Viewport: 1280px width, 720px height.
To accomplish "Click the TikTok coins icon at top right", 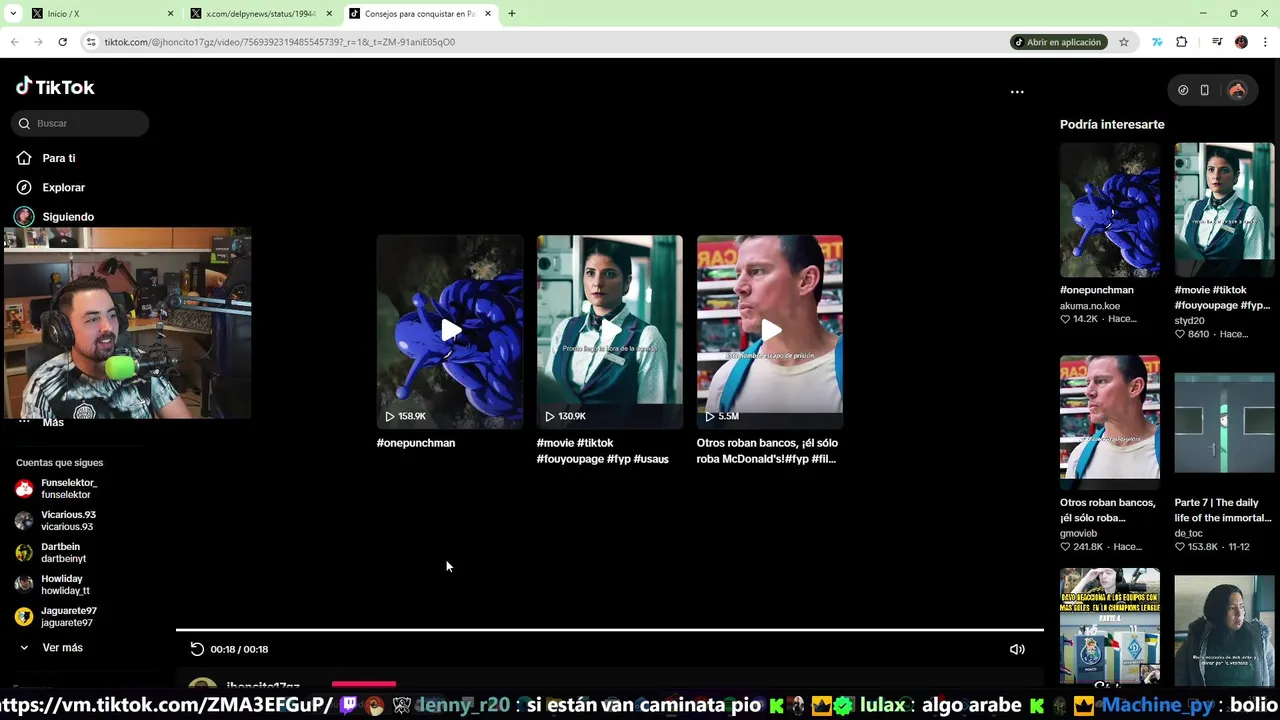I will (x=1183, y=90).
